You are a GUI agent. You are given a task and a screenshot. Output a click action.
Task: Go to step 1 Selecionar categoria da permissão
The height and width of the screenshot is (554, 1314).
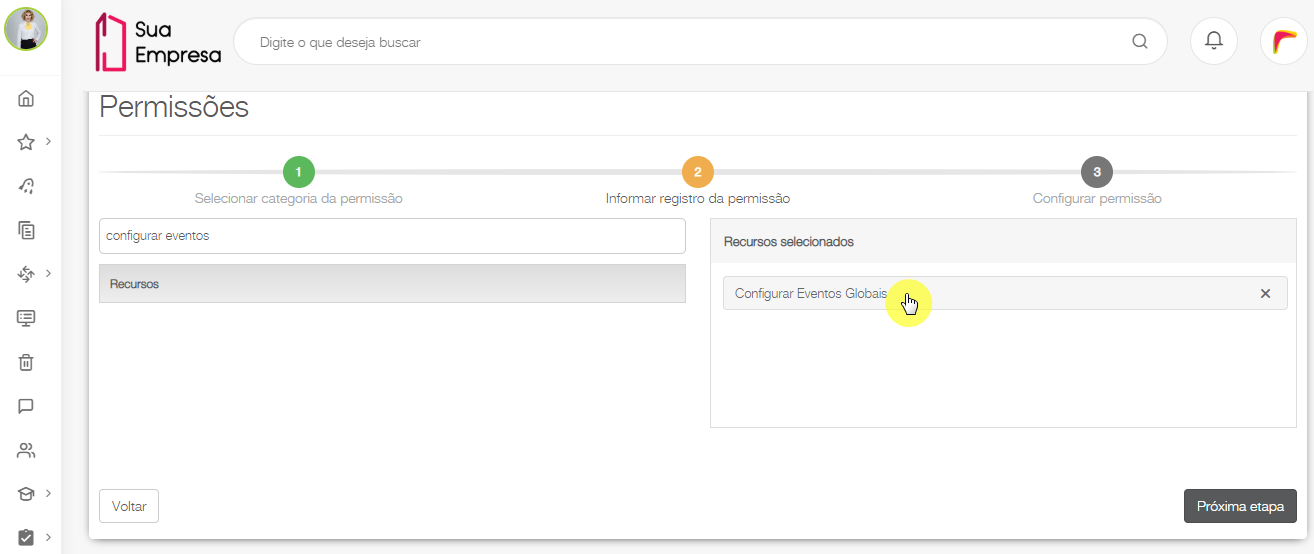click(x=299, y=172)
